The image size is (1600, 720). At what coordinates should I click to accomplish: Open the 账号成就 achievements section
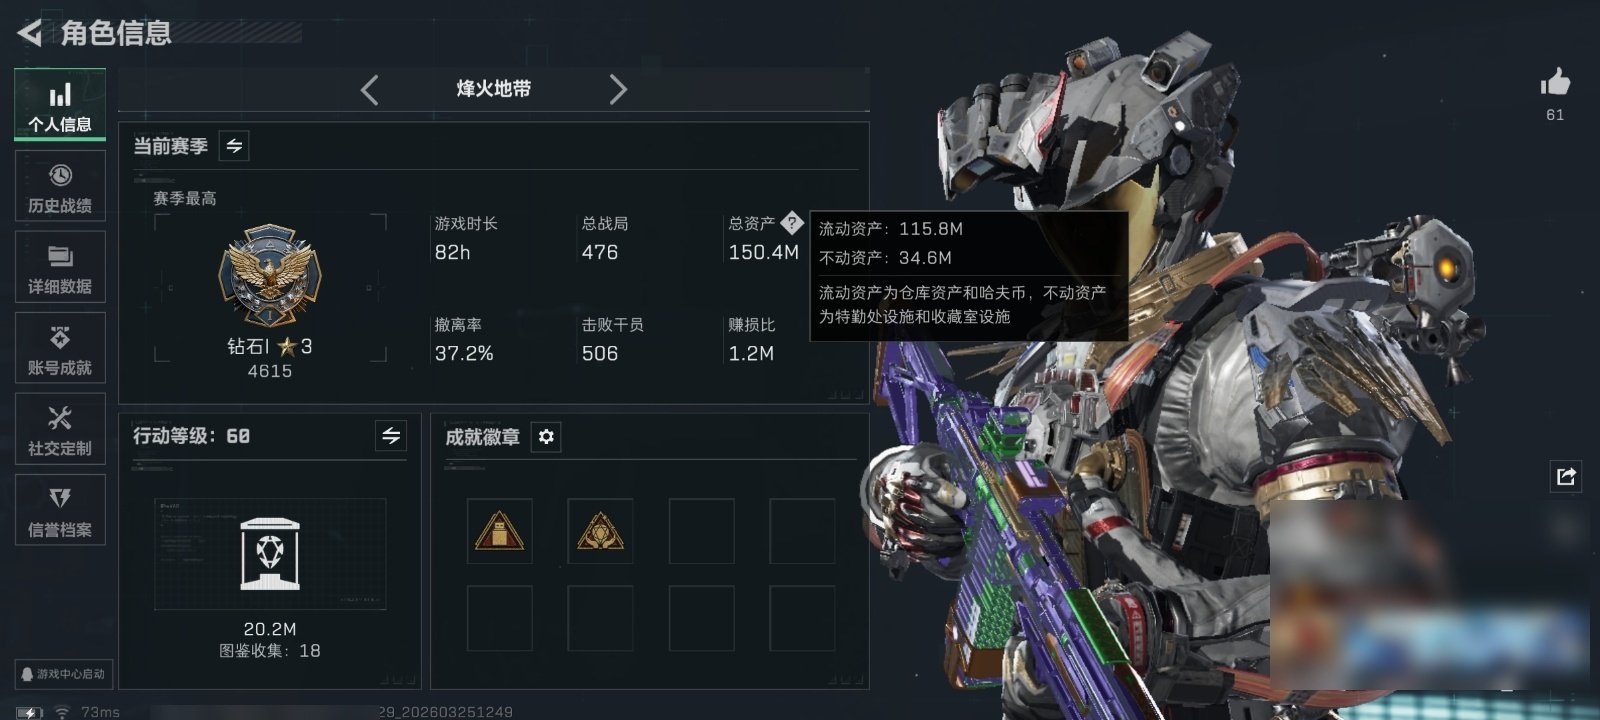[x=60, y=348]
